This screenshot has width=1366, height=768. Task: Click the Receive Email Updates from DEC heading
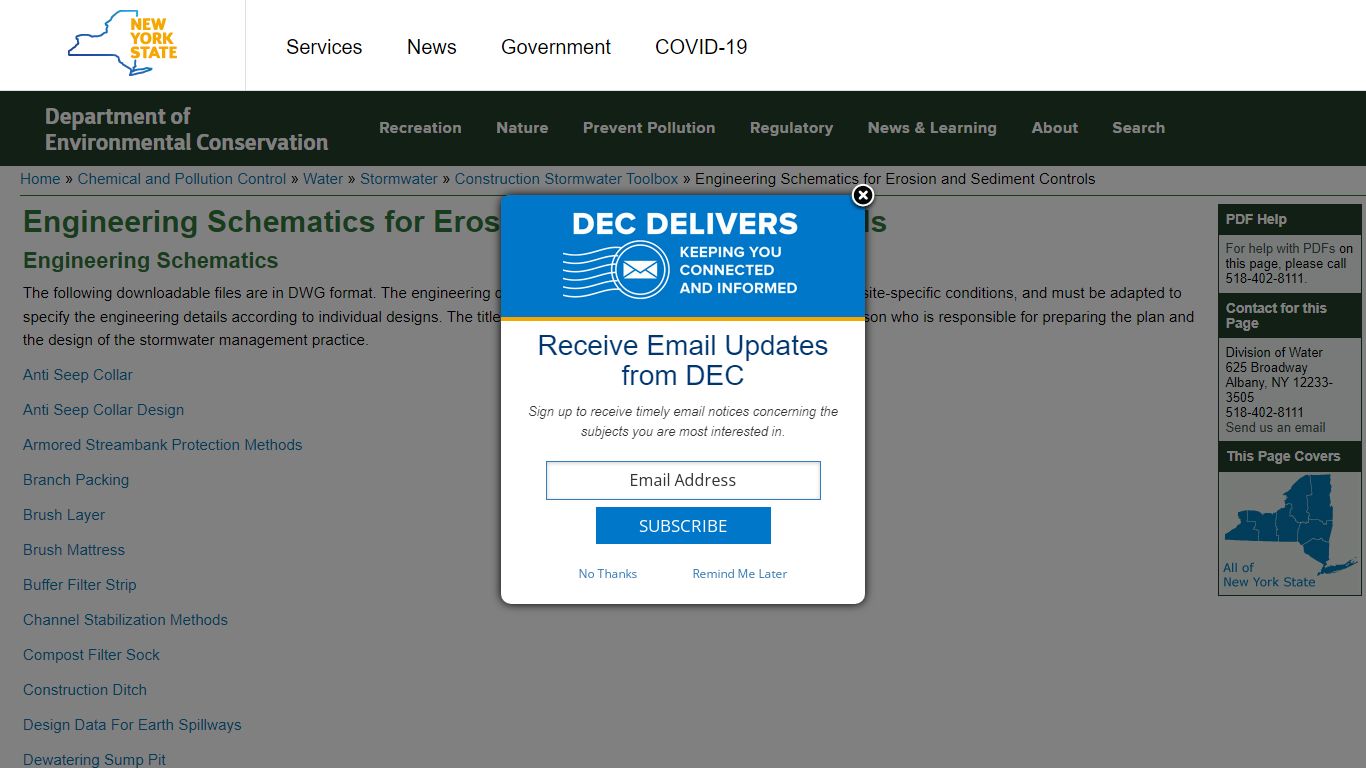point(683,360)
